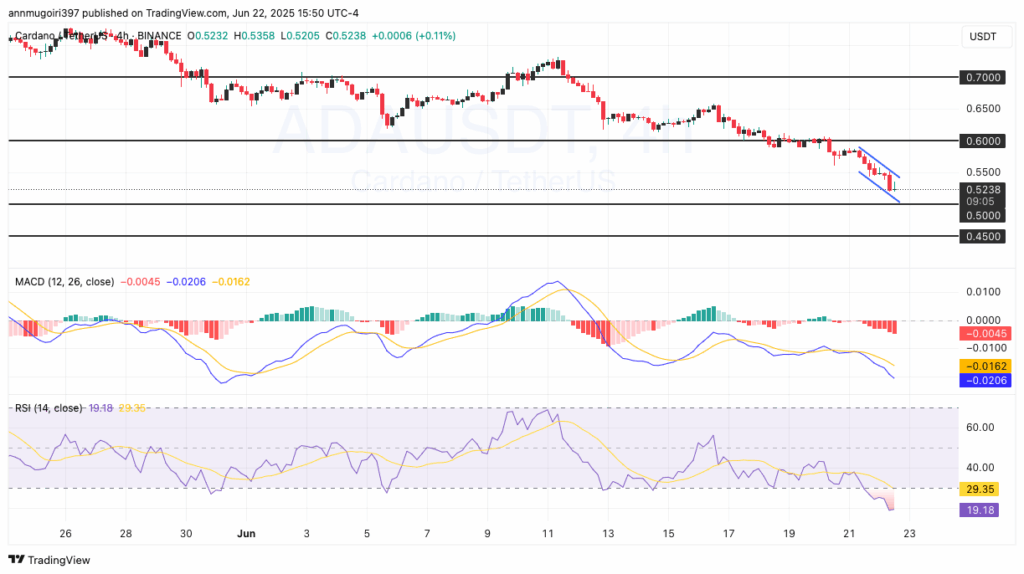Click the close value C0.5238 in header
The height and width of the screenshot is (574, 1024).
[345, 36]
